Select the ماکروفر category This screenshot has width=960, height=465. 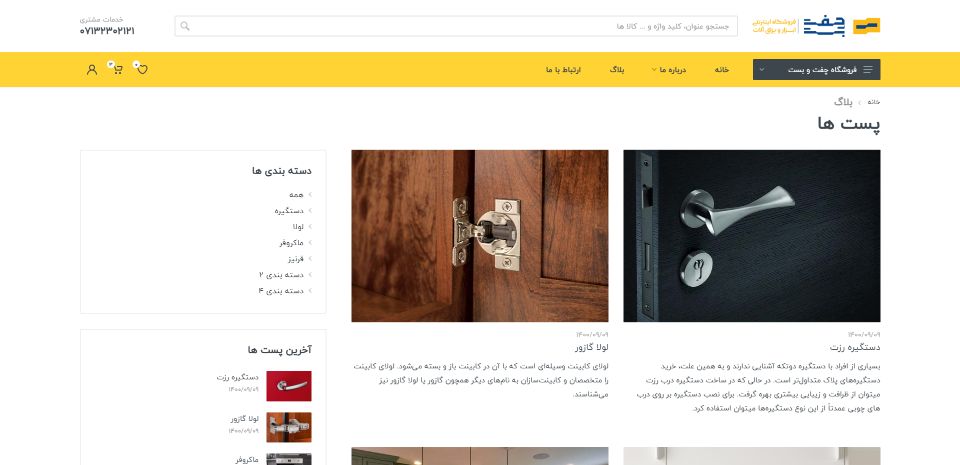coord(291,243)
